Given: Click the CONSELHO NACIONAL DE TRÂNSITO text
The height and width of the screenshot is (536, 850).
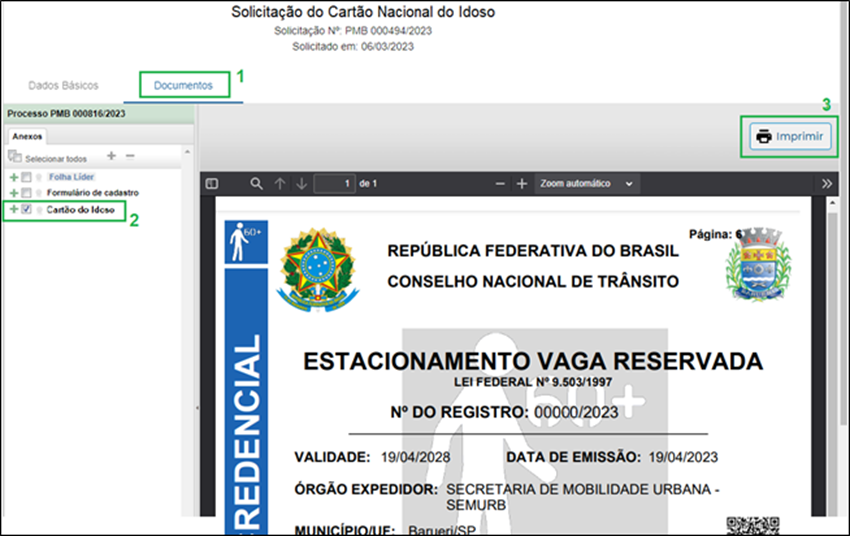Looking at the screenshot, I should pyautogui.click(x=533, y=282).
